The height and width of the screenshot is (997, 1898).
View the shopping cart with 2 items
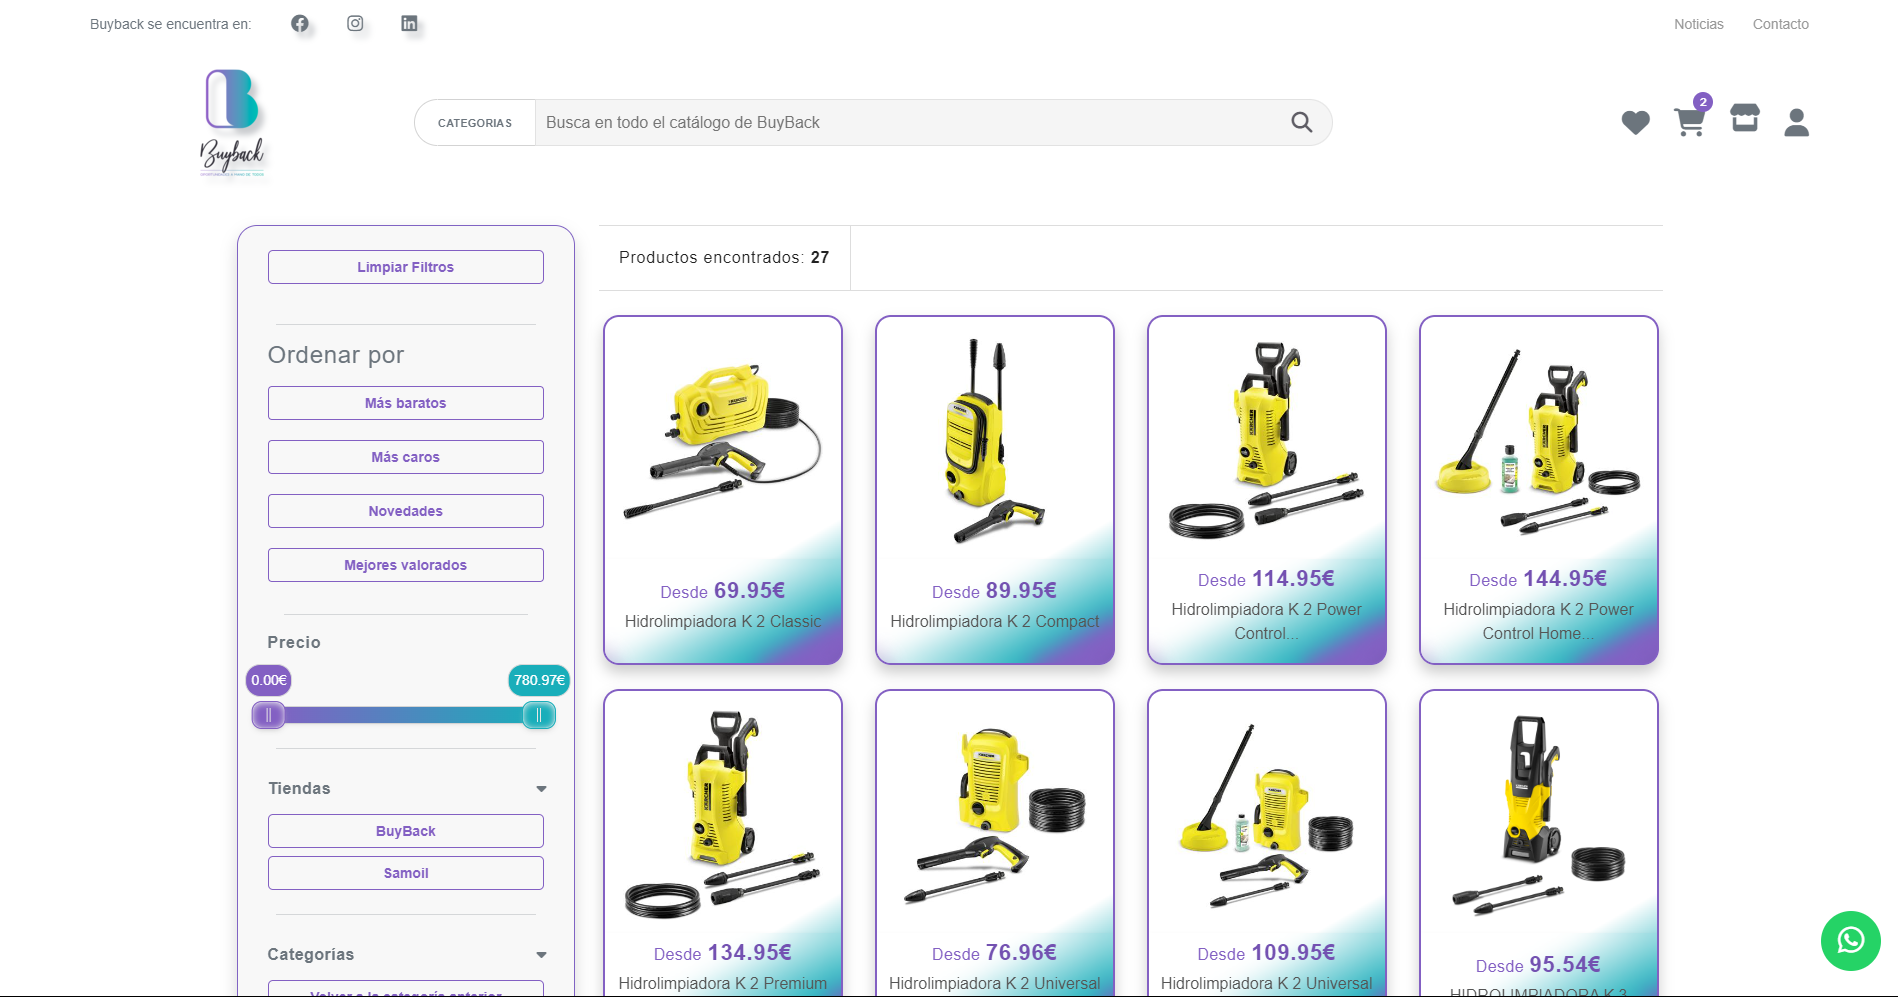[1690, 122]
